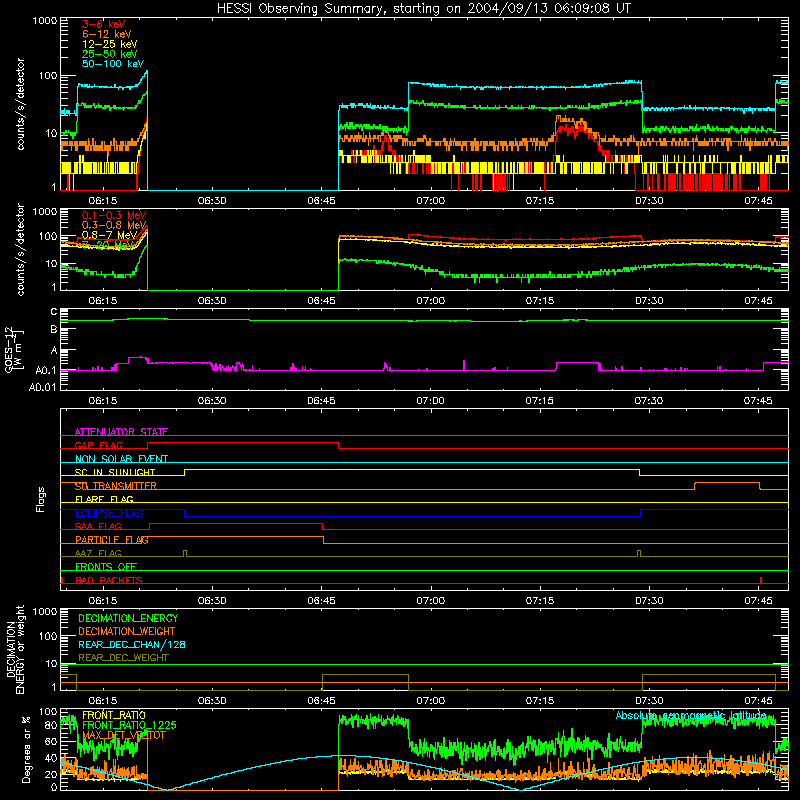Select the 06:15 tick under the Flags panel
The width and height of the screenshot is (800, 800).
pos(103,601)
